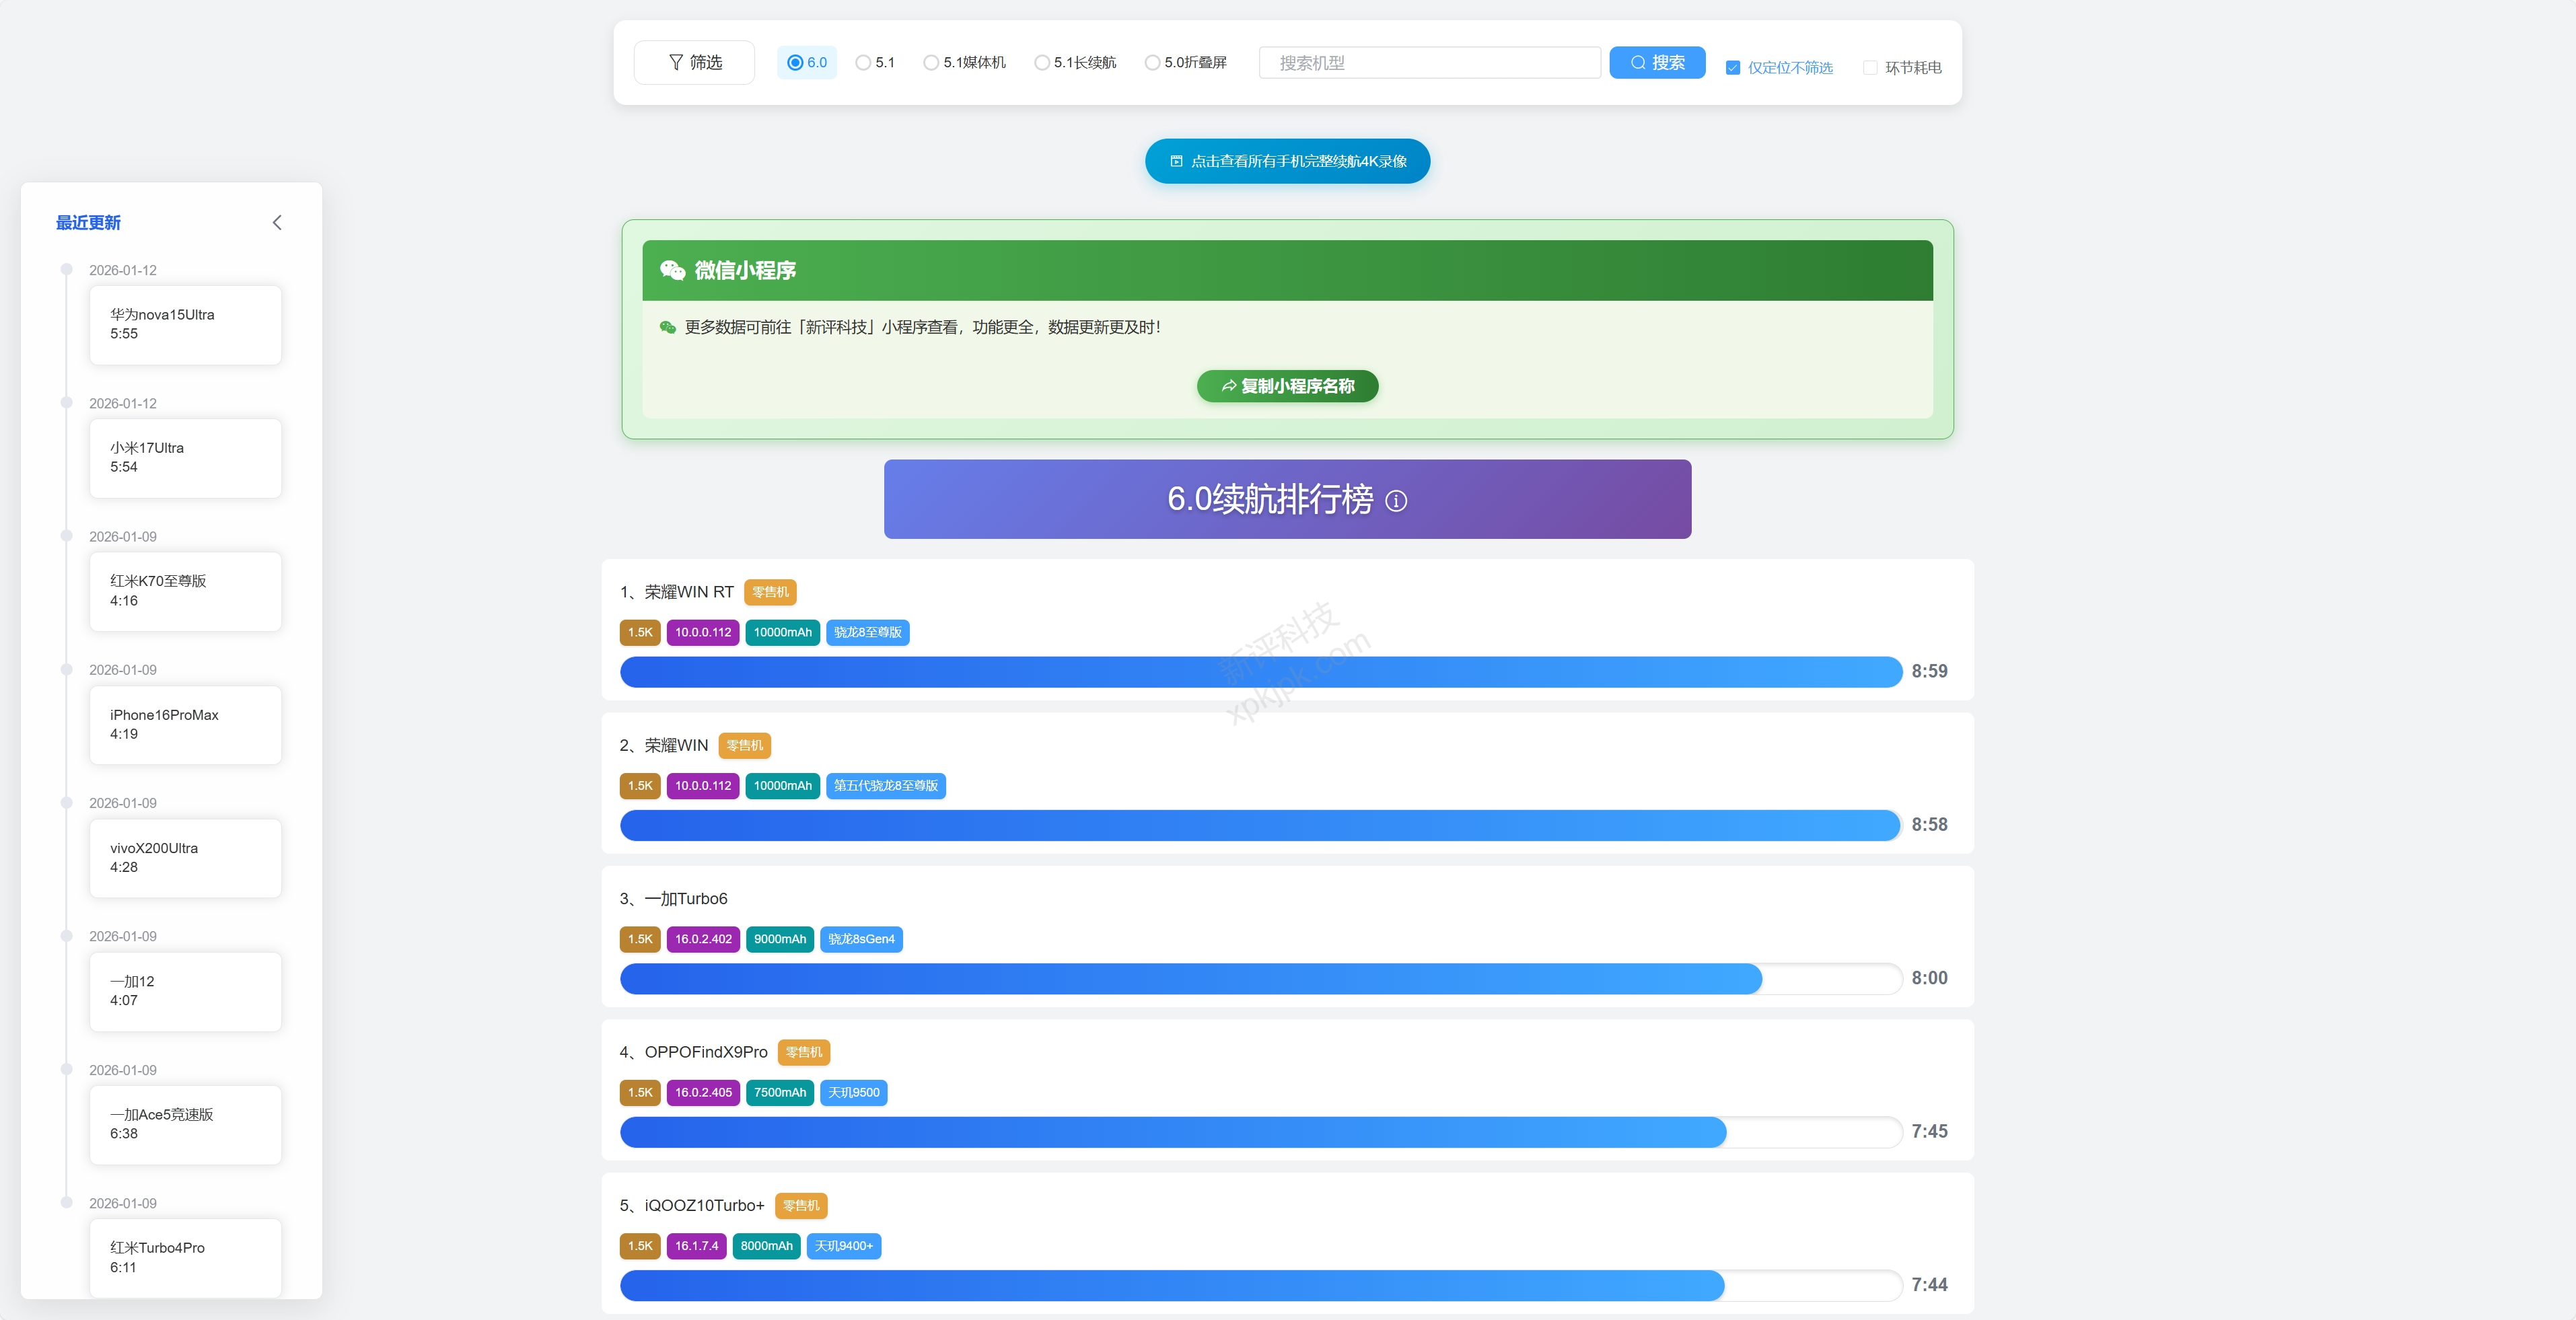
Task: Click the share arrow icon on 复制小程序名称
Action: [1229, 386]
